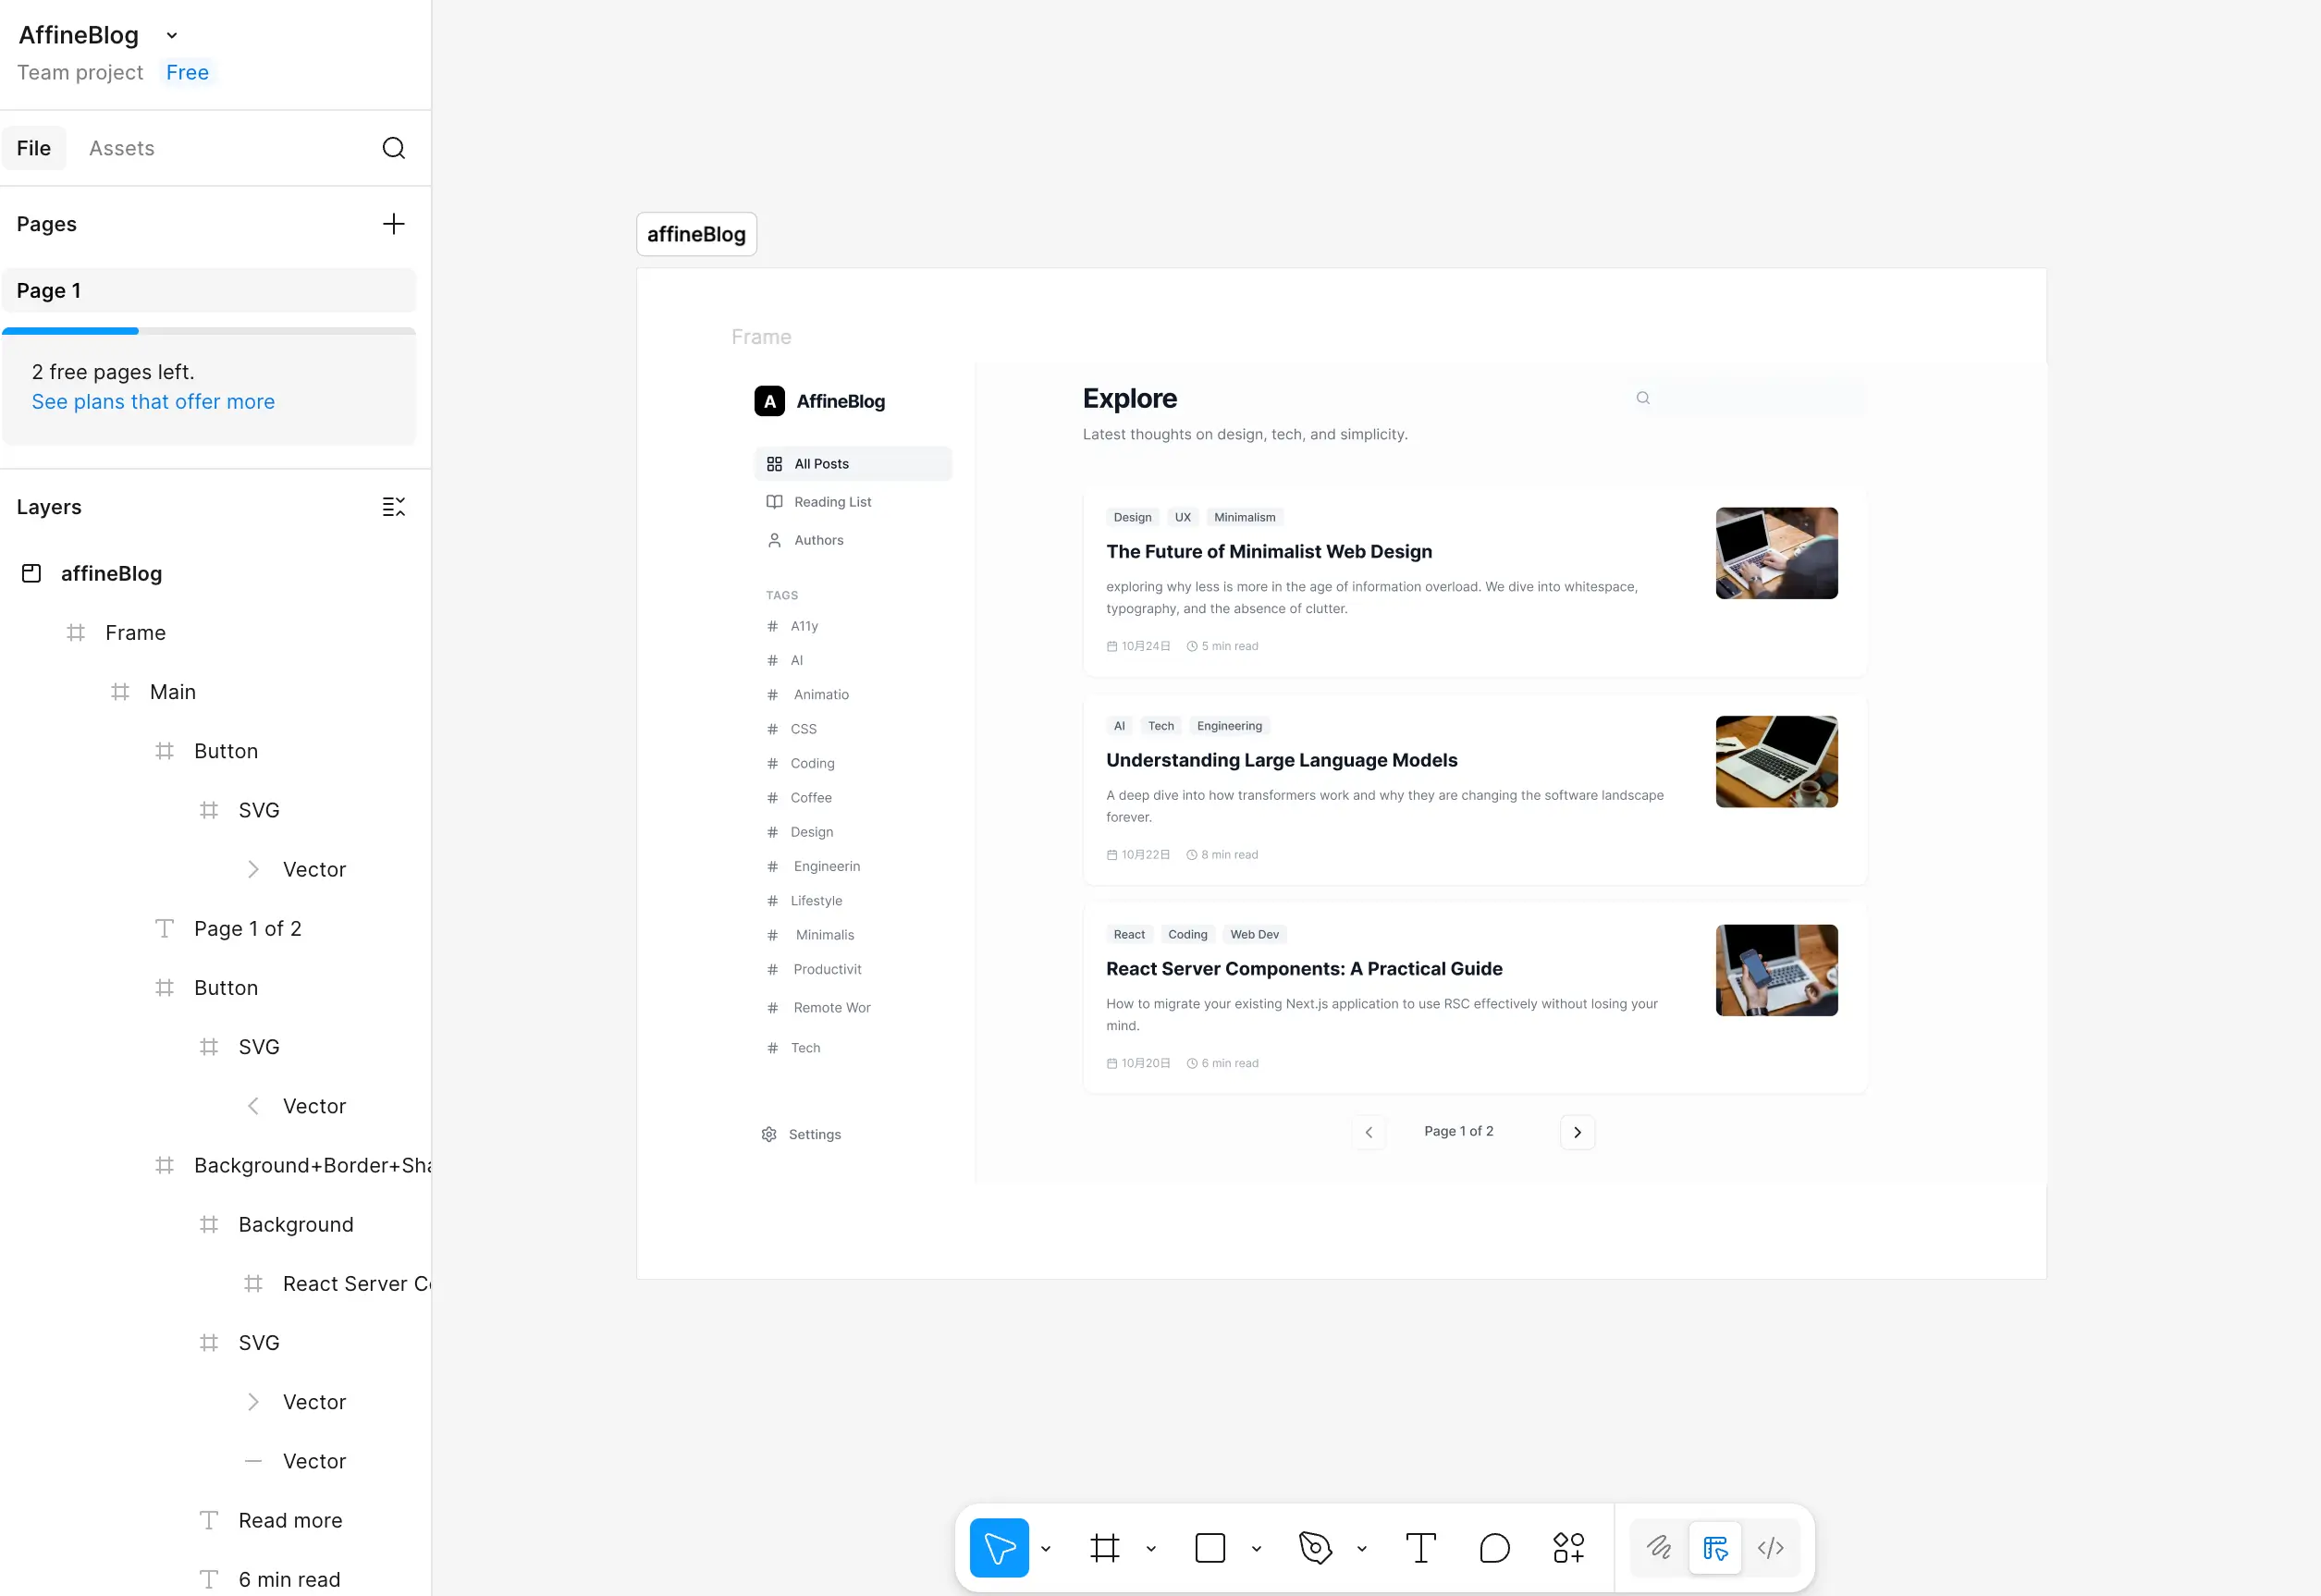Click the free pages usage progress bar

click(208, 330)
